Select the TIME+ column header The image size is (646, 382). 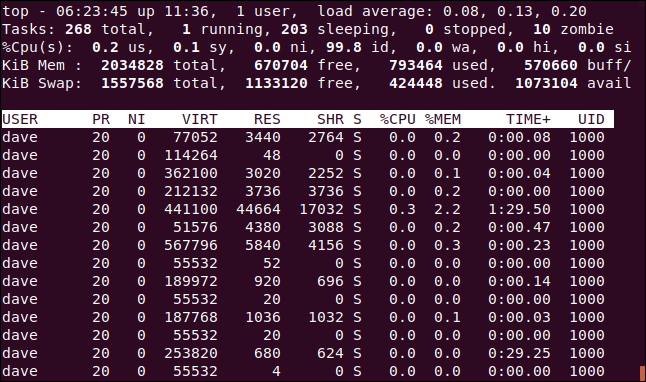(x=528, y=119)
